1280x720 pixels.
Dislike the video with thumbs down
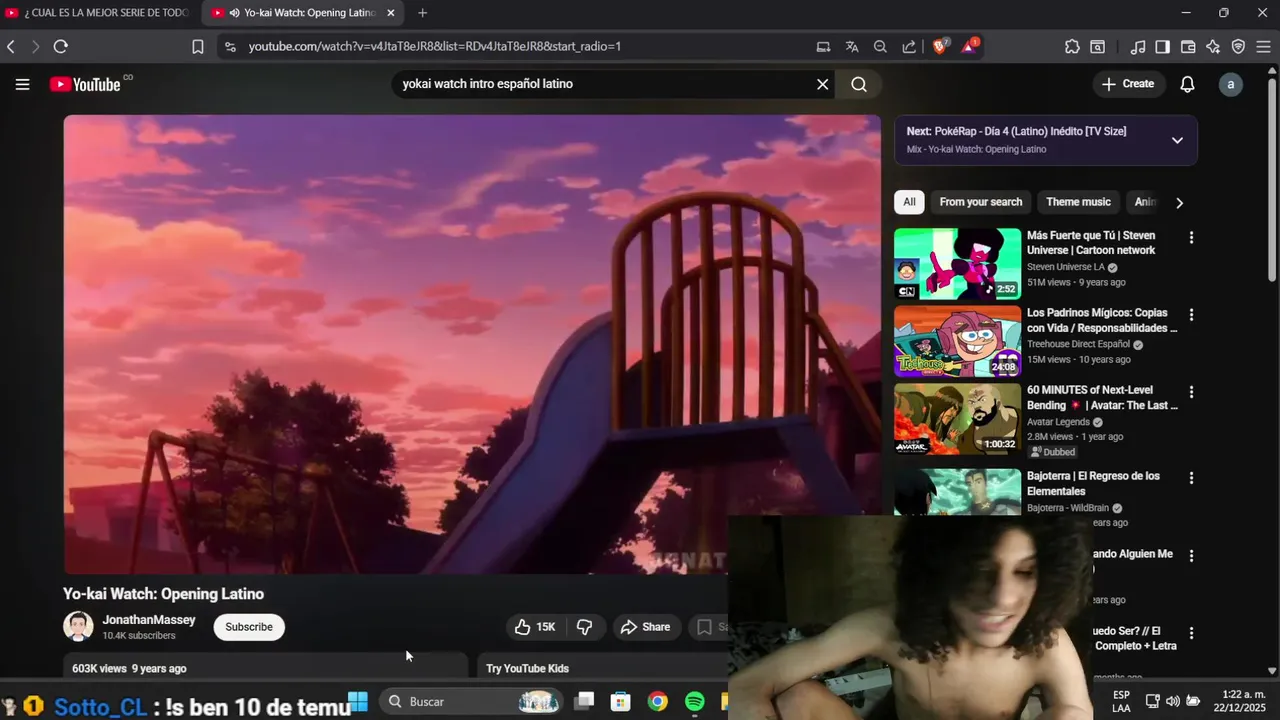click(x=585, y=627)
